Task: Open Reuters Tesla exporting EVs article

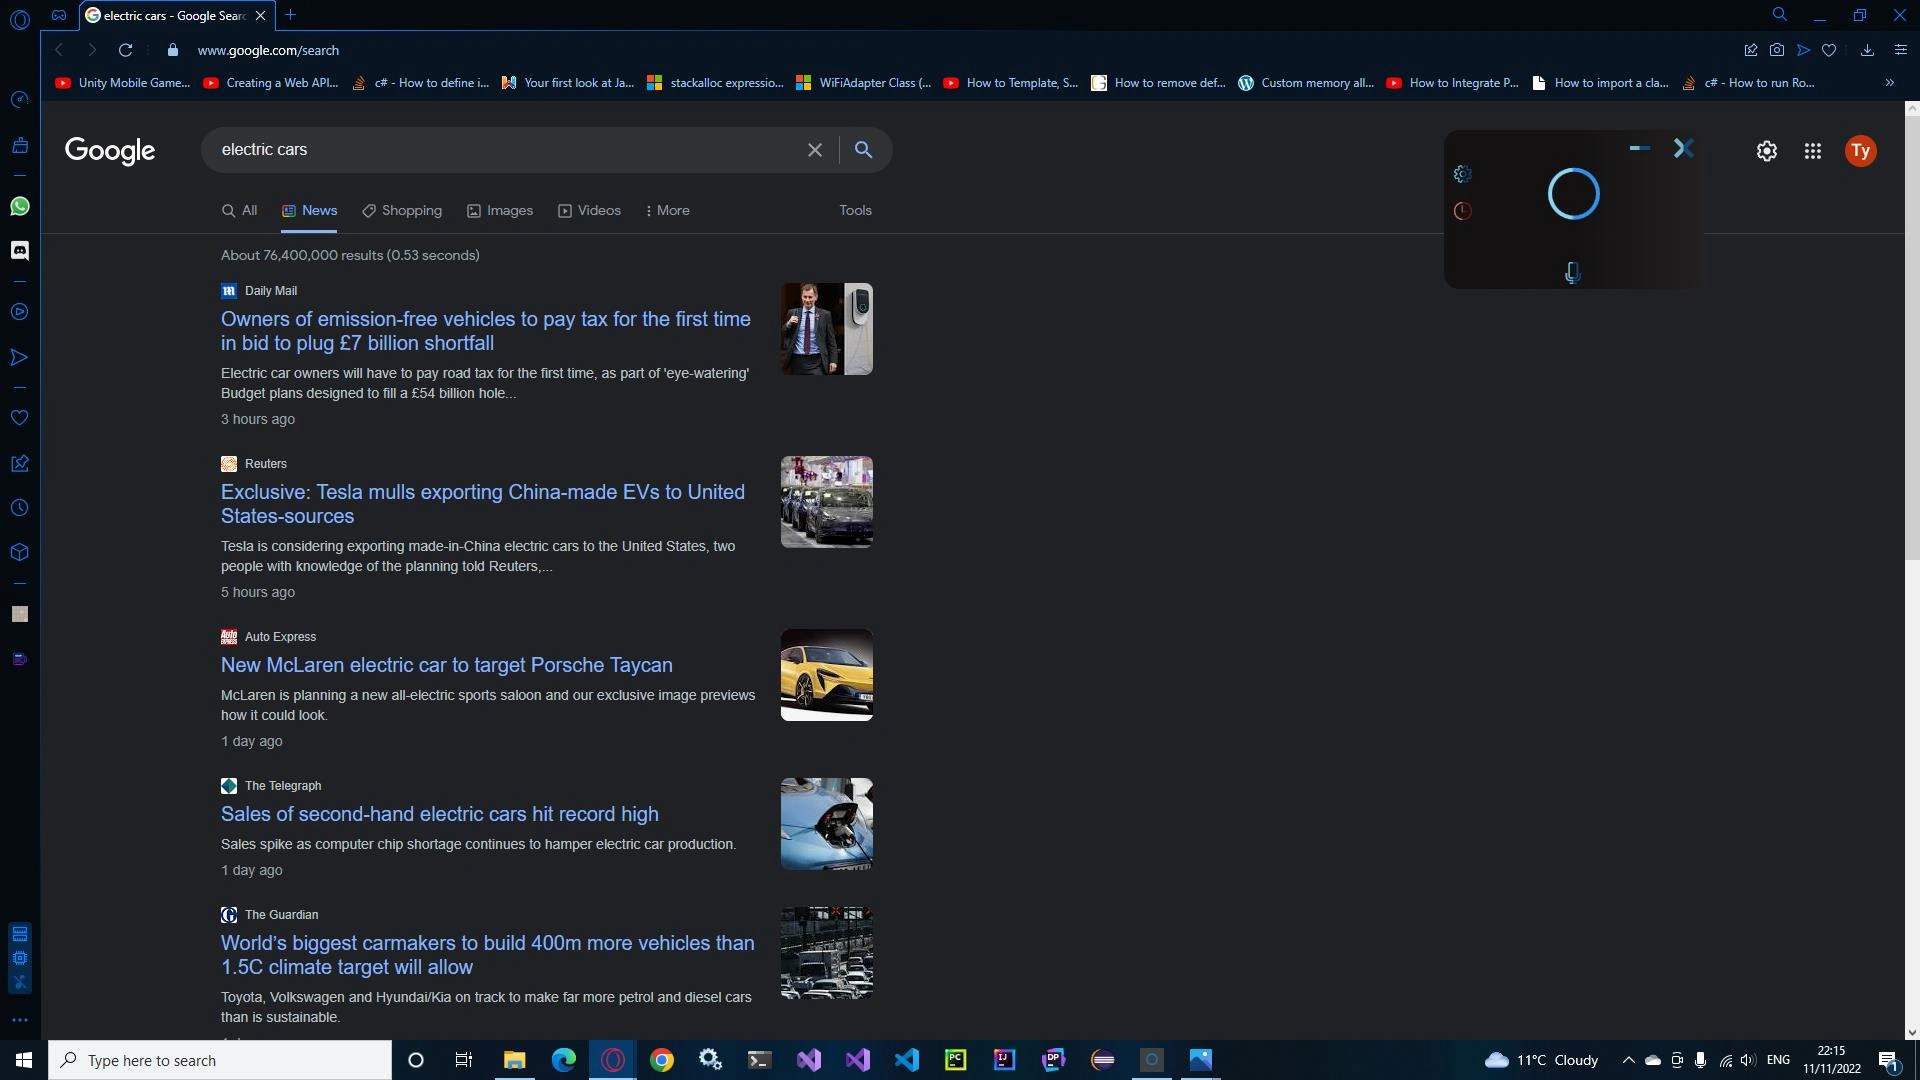Action: pyautogui.click(x=483, y=504)
